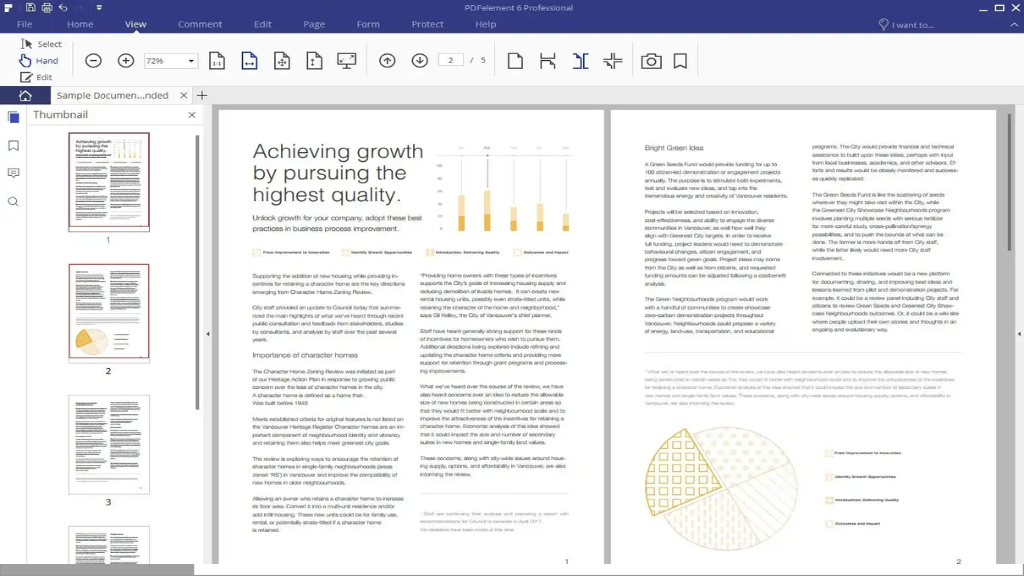Collapse the ribbon with the chevron
Viewport: 1024px width, 576px height.
point(1014,25)
